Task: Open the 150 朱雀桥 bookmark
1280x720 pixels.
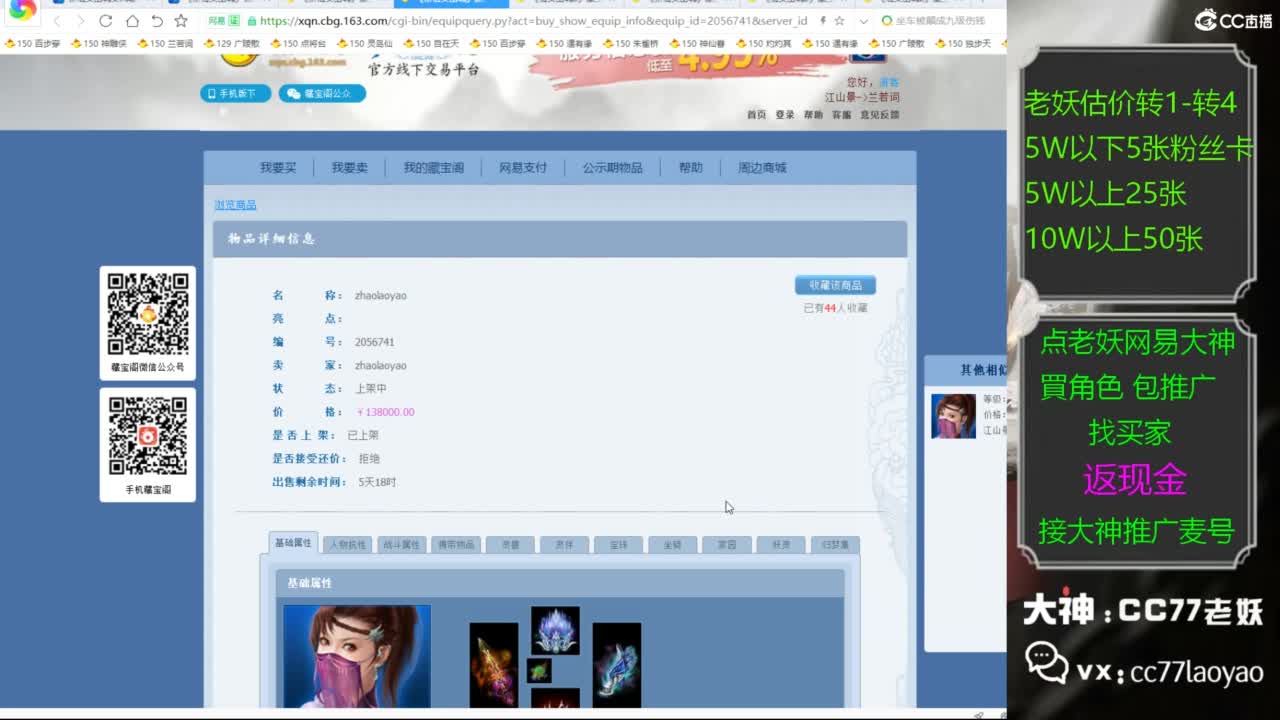Action: pos(630,44)
